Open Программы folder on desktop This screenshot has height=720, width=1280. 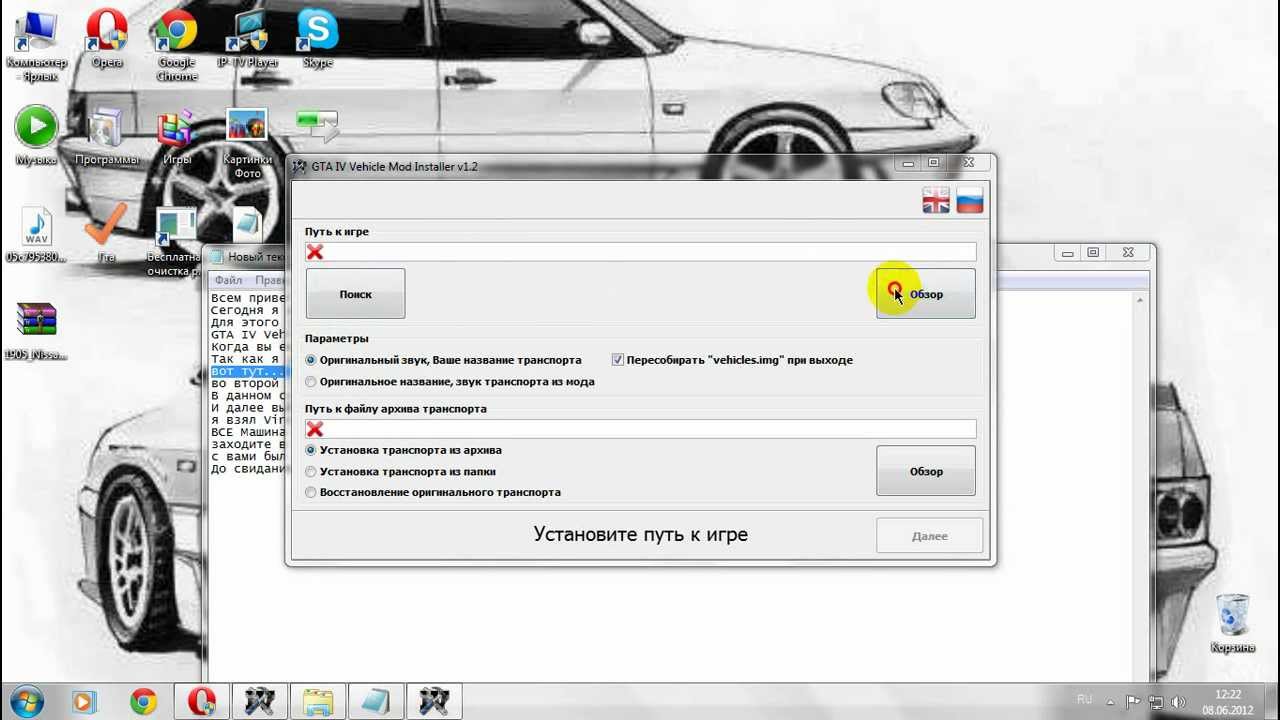pos(107,135)
